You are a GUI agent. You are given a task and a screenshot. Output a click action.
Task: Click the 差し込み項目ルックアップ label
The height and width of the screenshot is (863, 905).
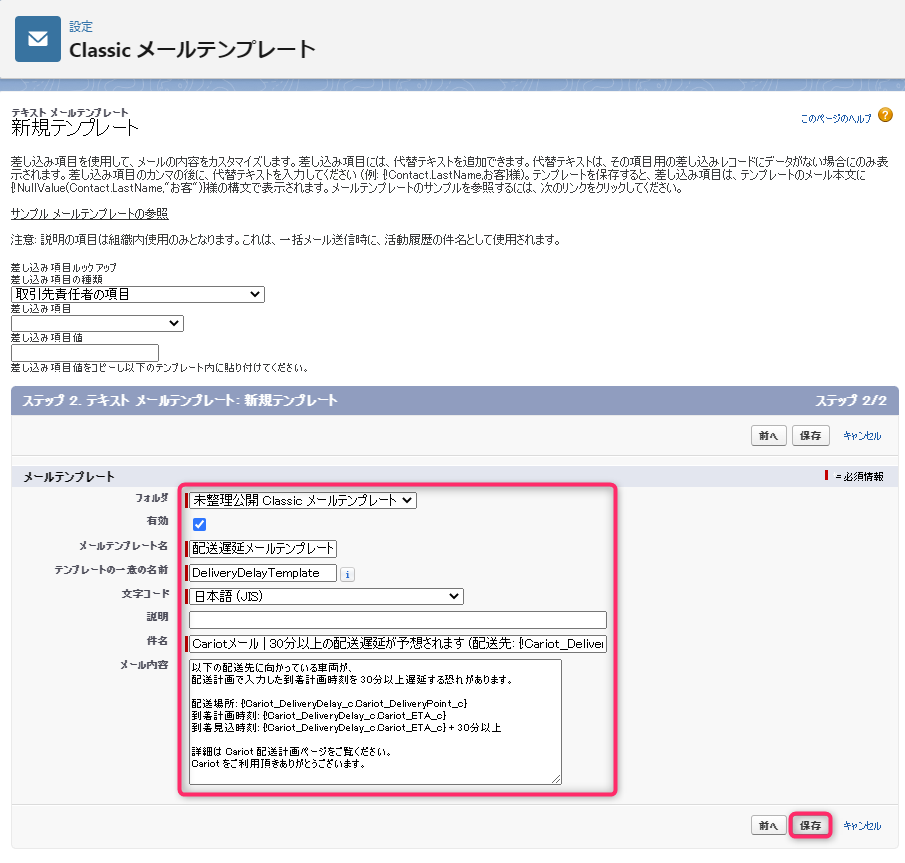pos(63,268)
